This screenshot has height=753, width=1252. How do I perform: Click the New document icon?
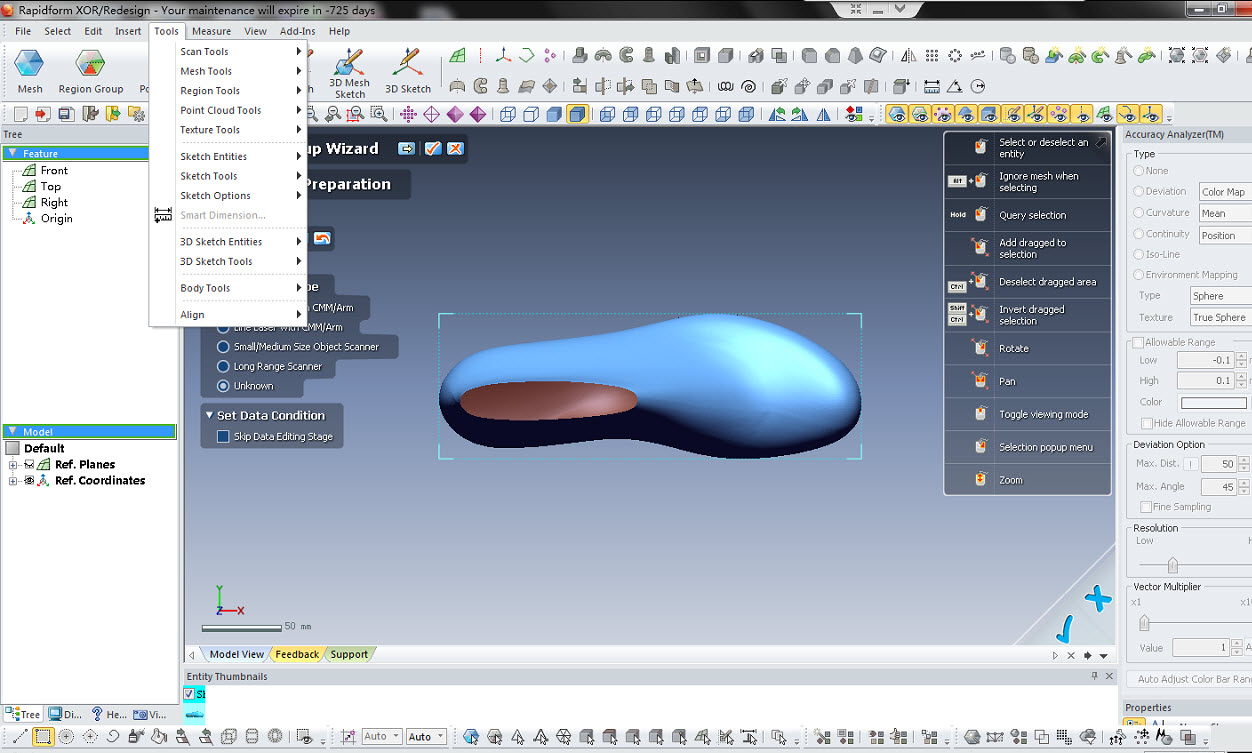20,115
